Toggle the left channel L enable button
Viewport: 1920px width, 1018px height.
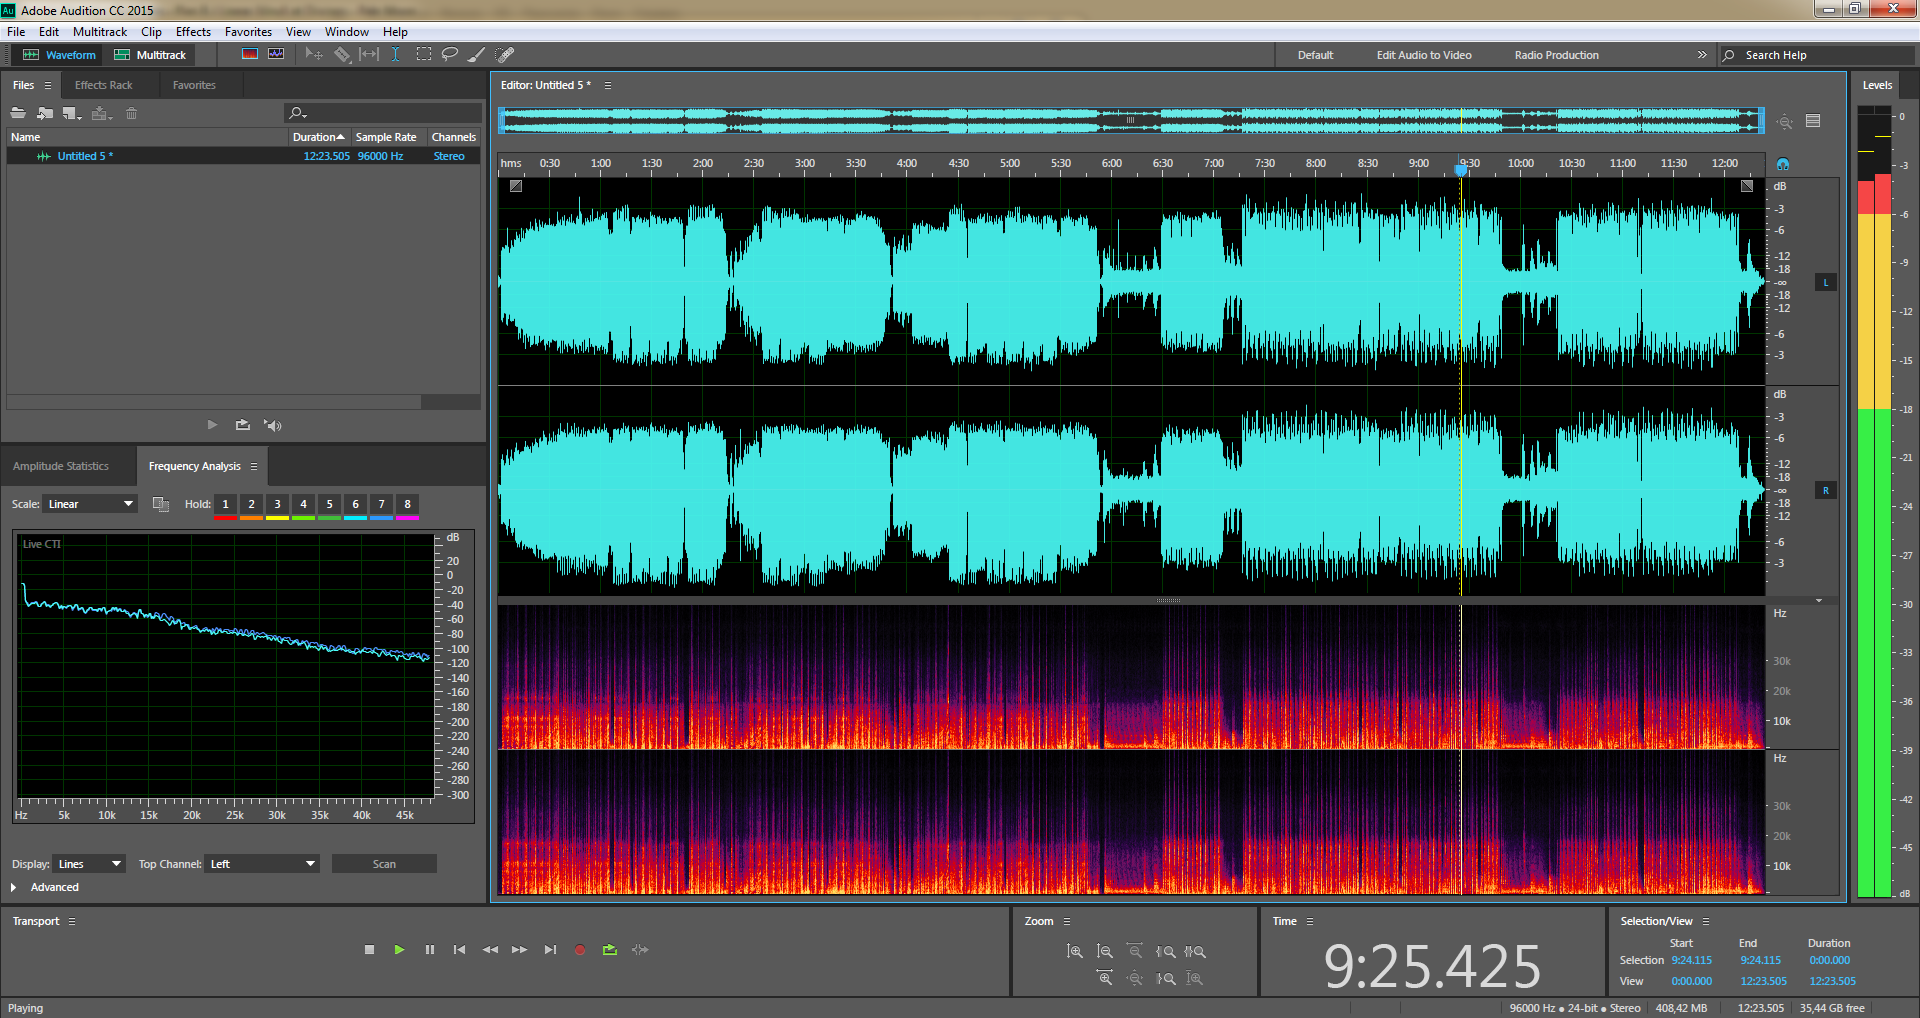tap(1825, 283)
